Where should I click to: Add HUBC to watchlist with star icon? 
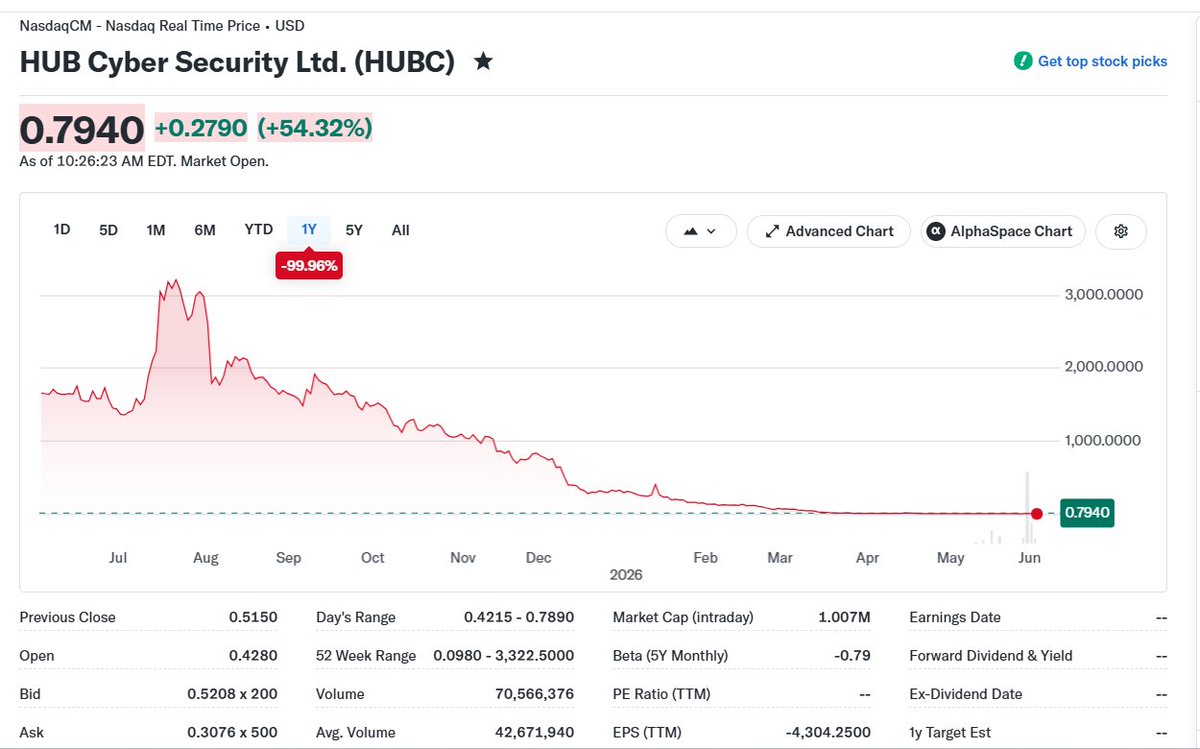click(x=483, y=61)
